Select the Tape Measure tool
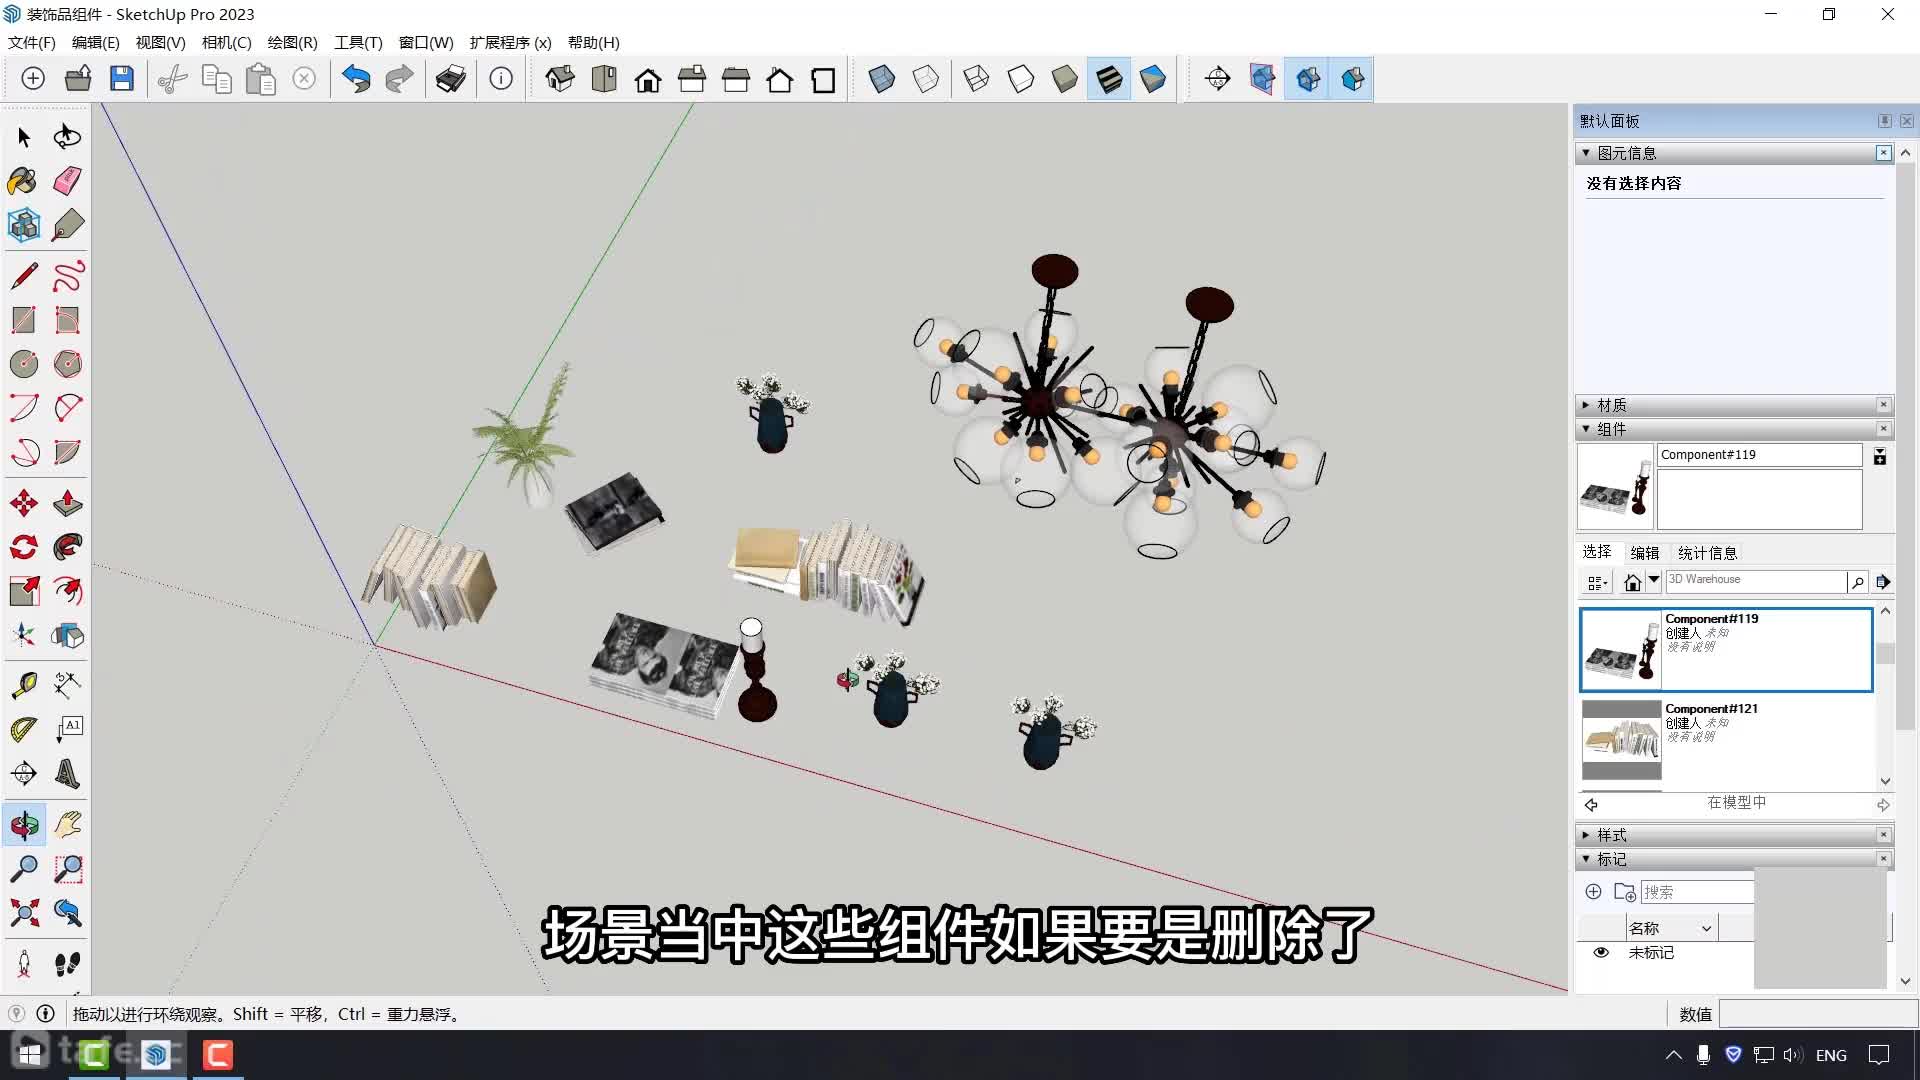The image size is (1920, 1080). click(24, 685)
